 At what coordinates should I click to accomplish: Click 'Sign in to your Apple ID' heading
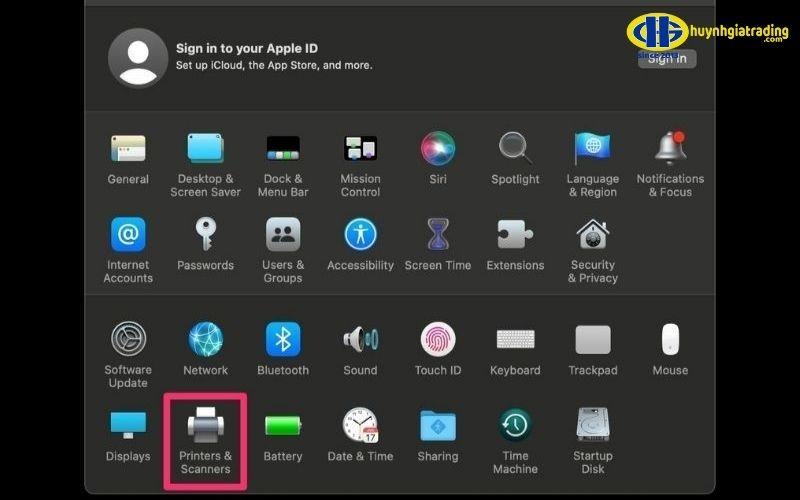(247, 48)
